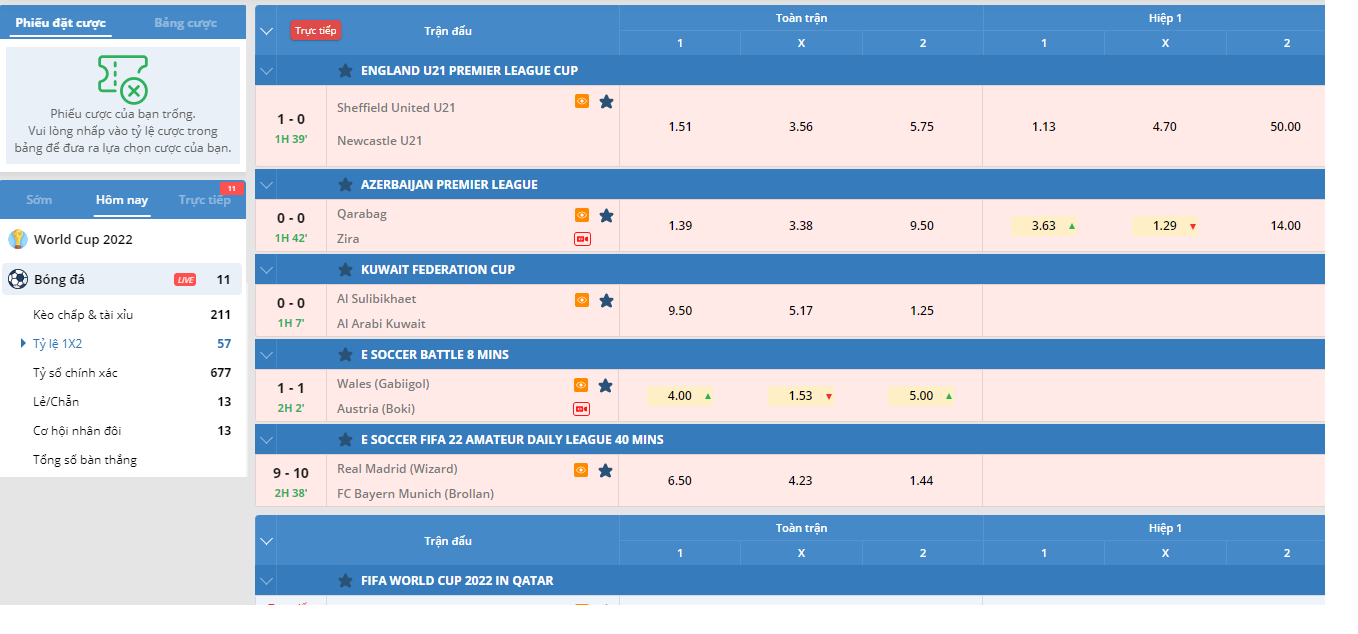
Task: Select the Kèo chấp & tài xỉu link
Action: [83, 315]
